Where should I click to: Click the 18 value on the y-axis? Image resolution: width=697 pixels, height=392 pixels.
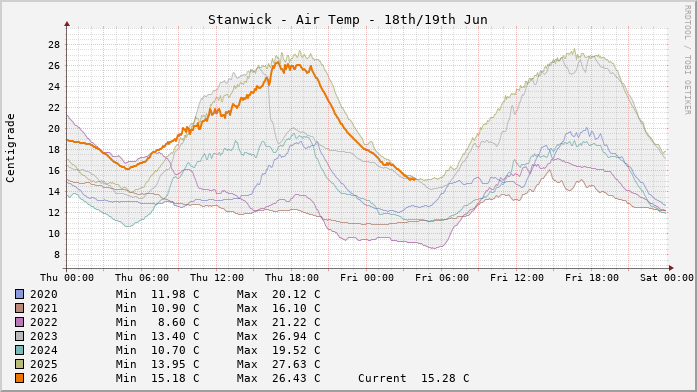click(54, 149)
